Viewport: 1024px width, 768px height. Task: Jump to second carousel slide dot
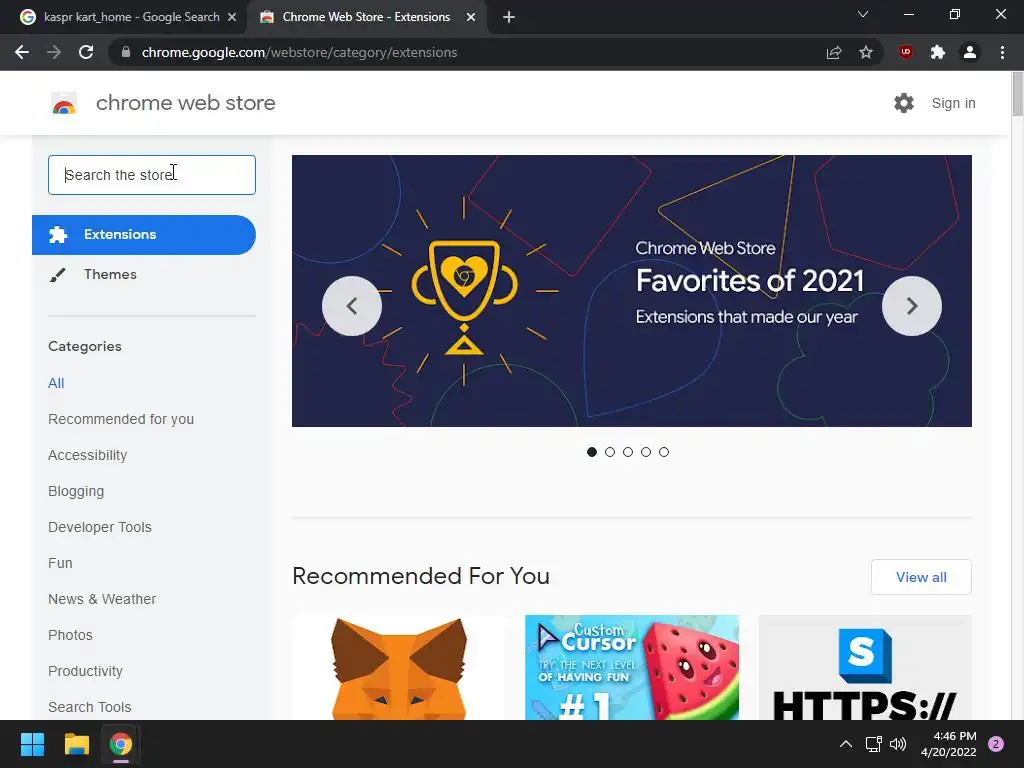point(610,452)
